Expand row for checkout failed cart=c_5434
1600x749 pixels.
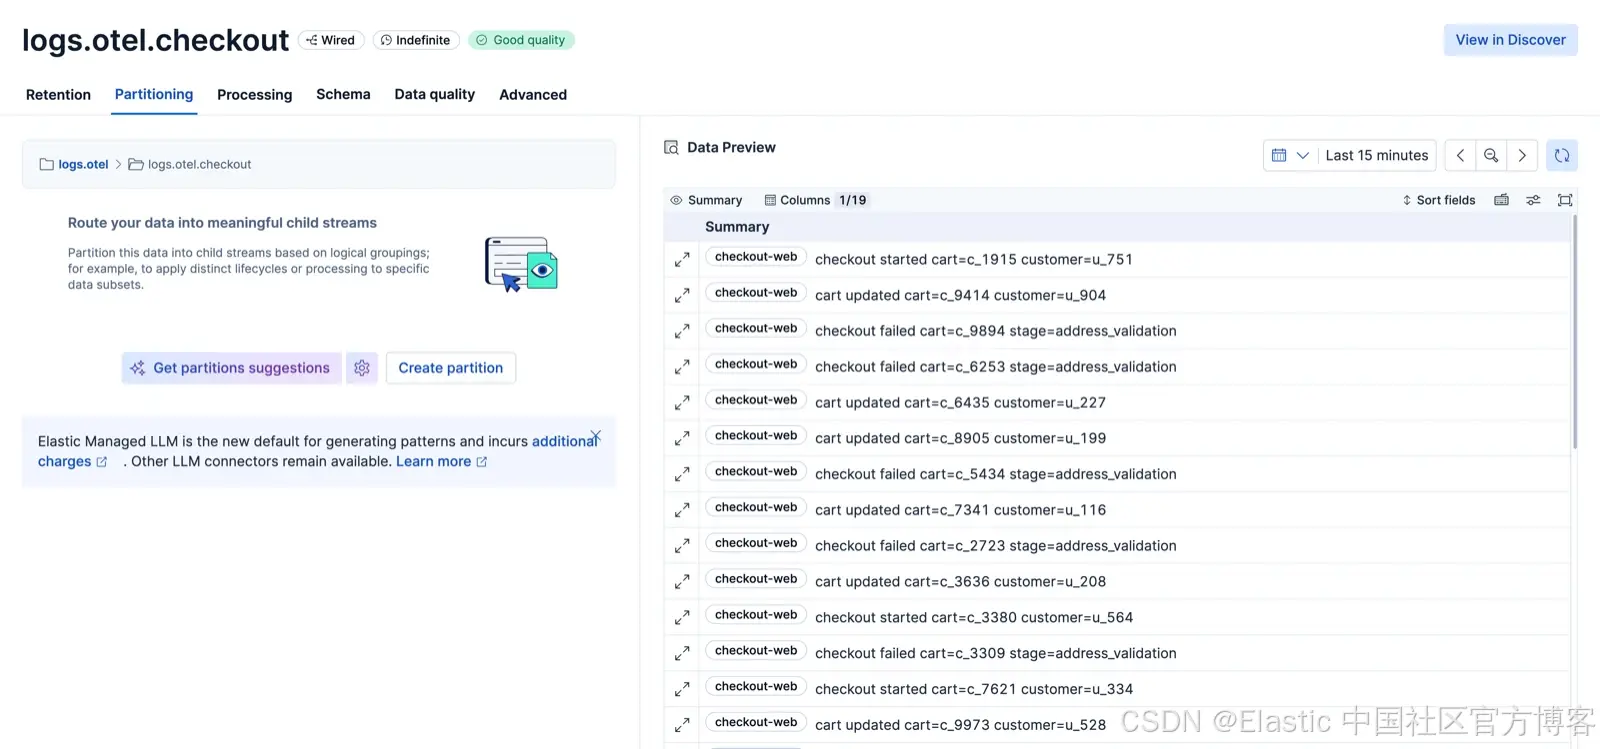[682, 474]
